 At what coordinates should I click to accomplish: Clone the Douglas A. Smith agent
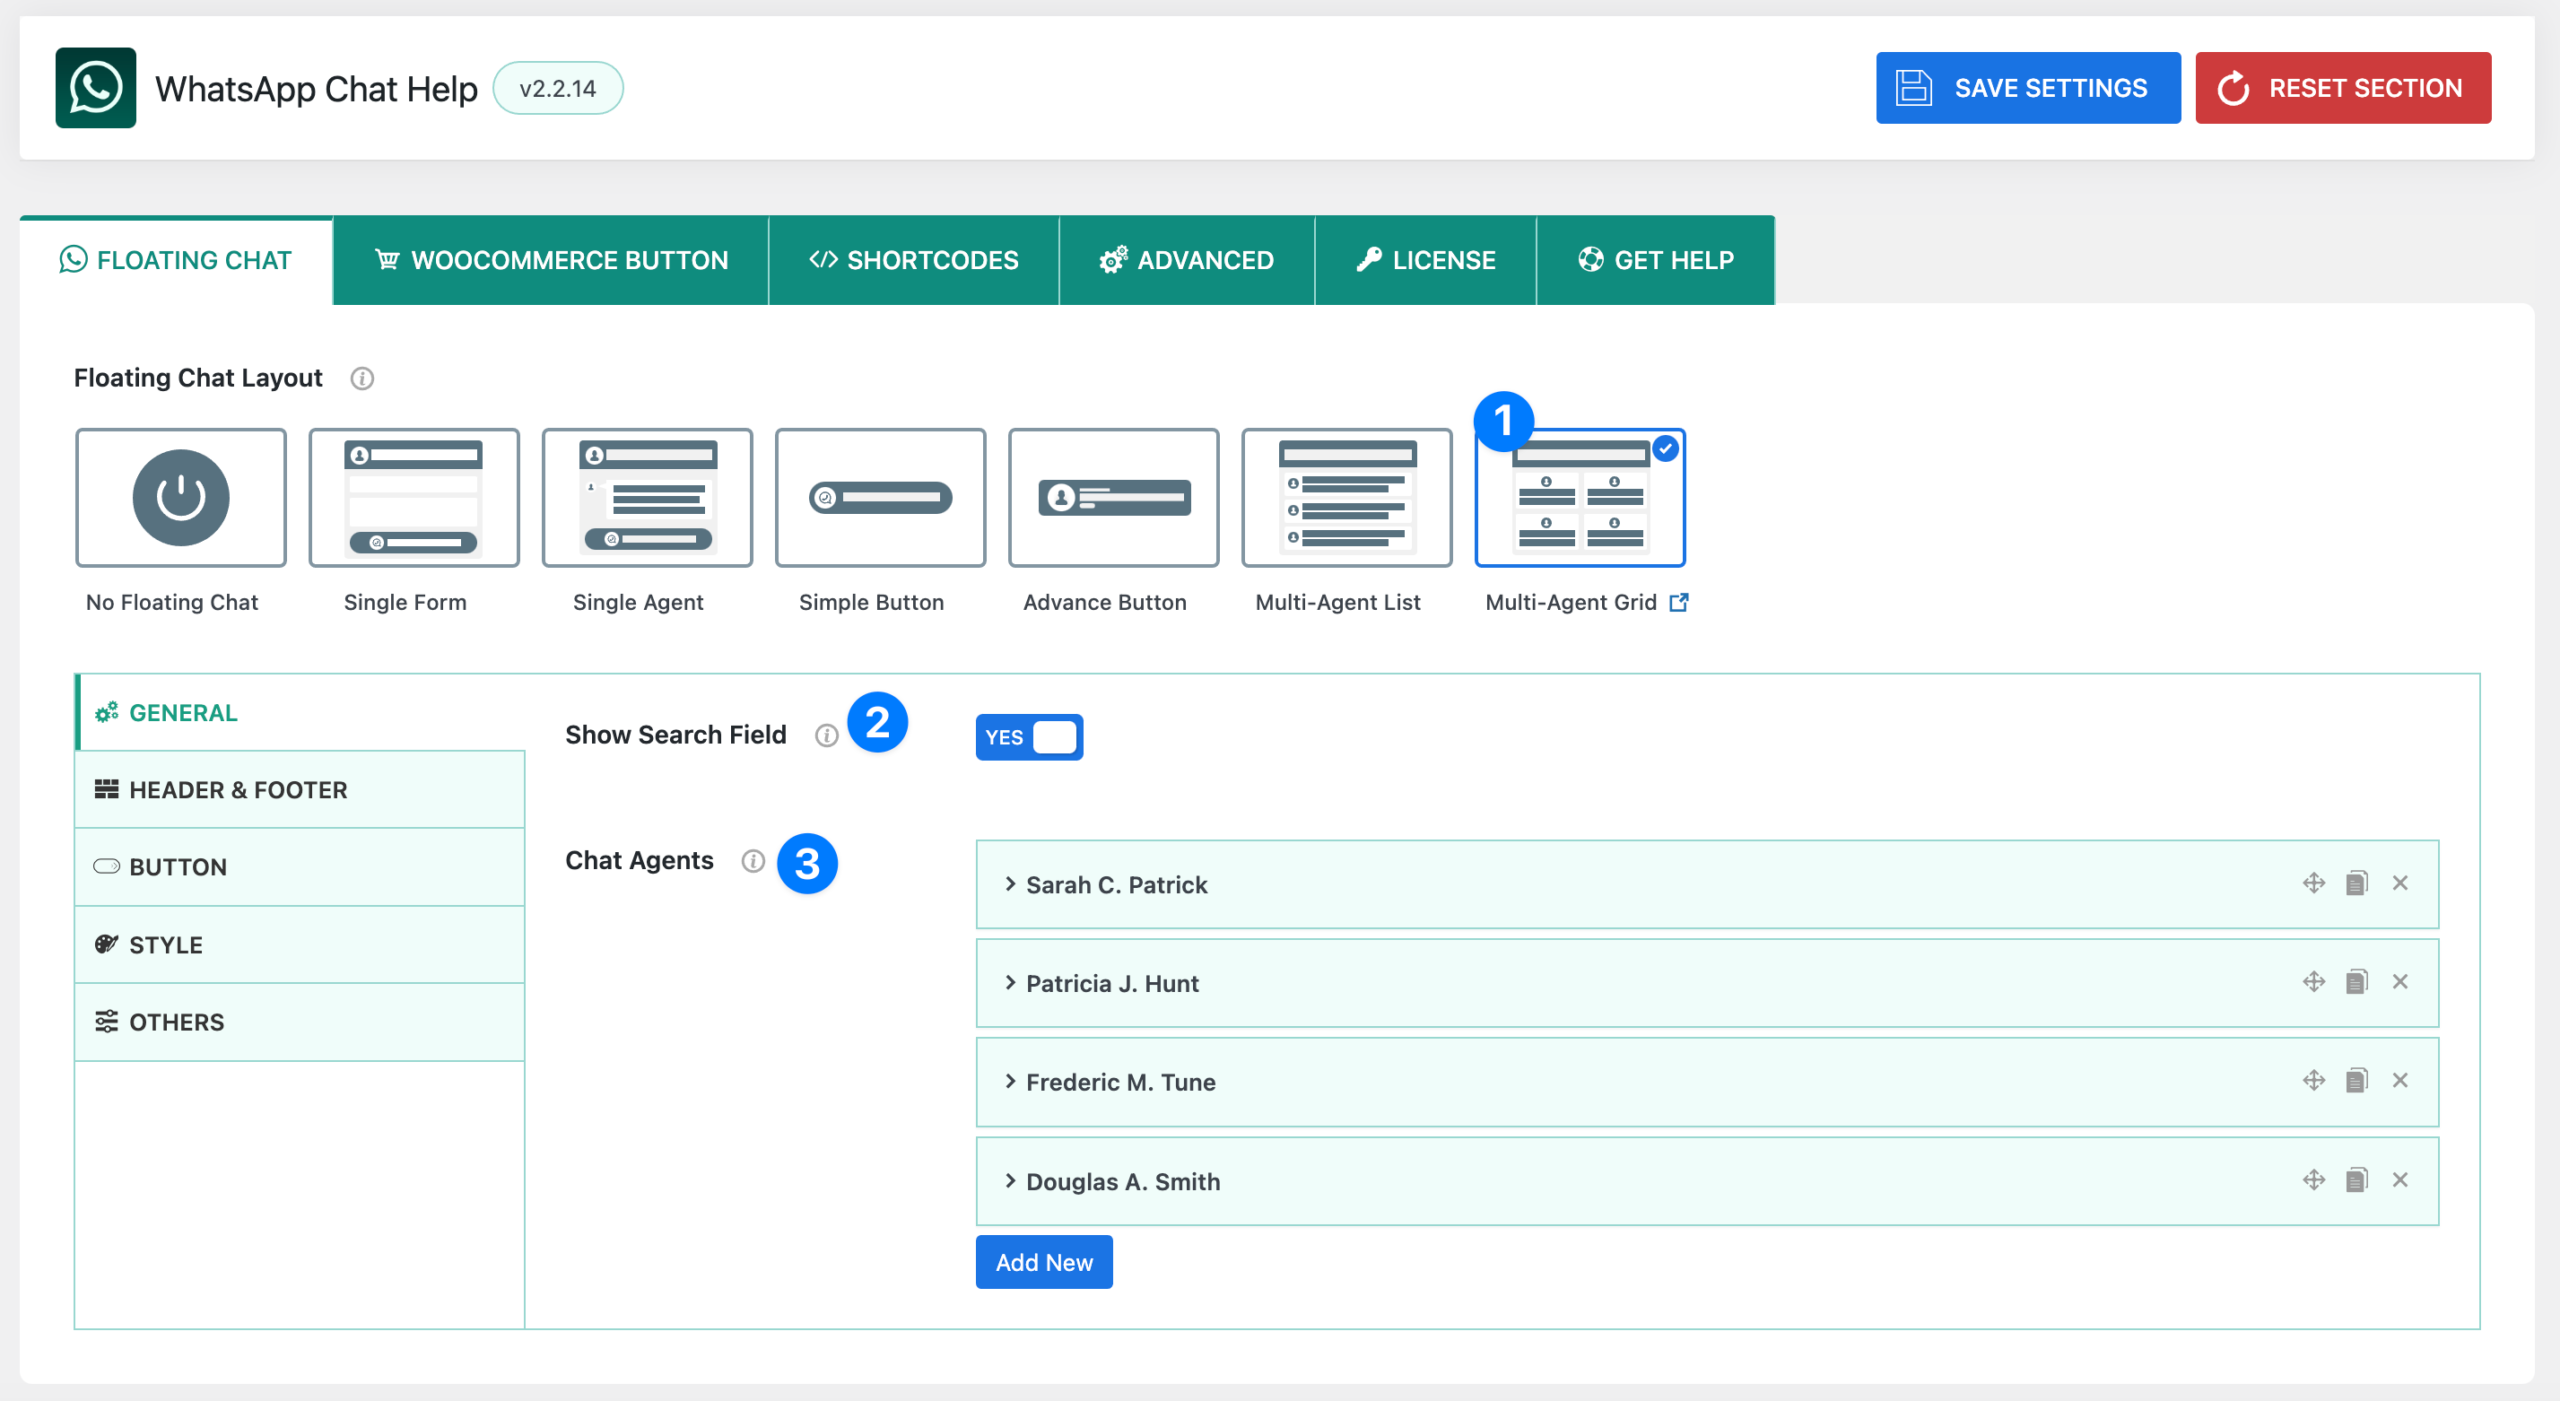2357,1180
